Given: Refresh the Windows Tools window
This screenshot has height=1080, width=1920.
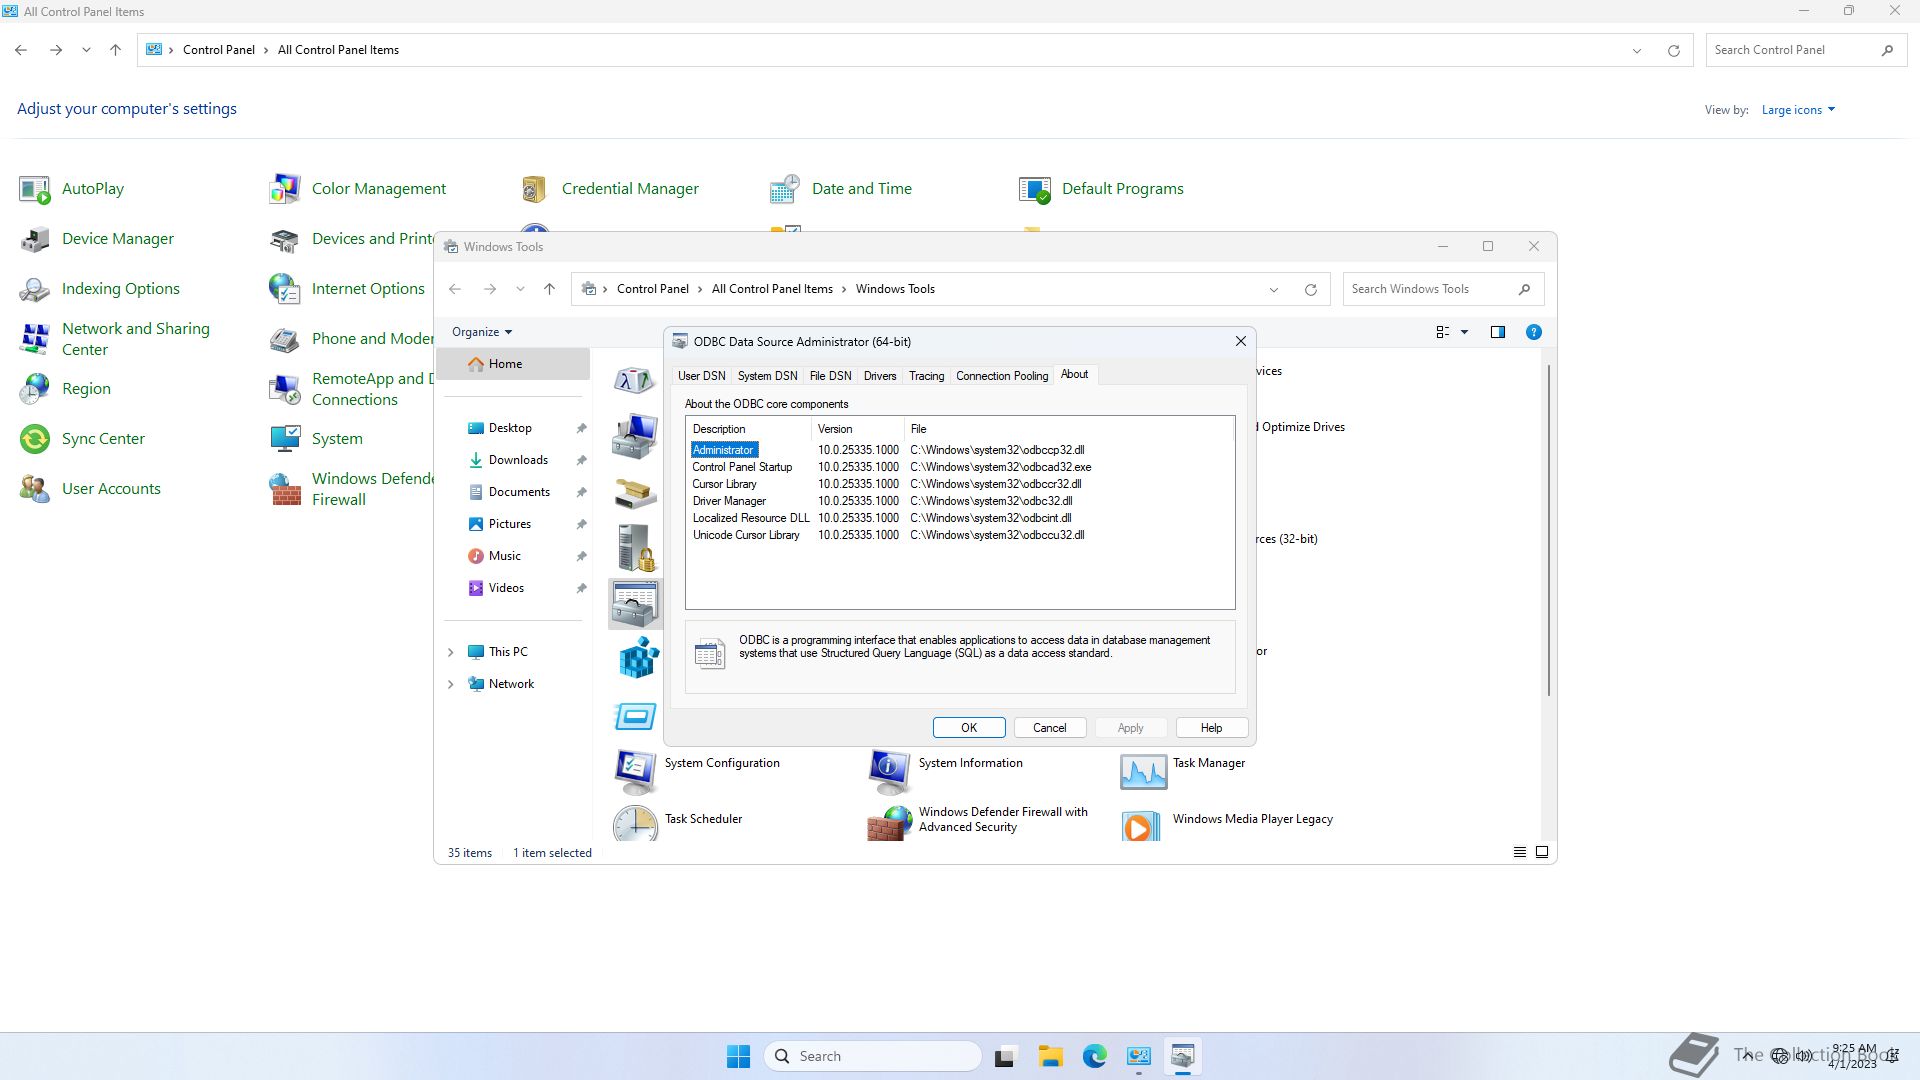Looking at the screenshot, I should [x=1310, y=289].
